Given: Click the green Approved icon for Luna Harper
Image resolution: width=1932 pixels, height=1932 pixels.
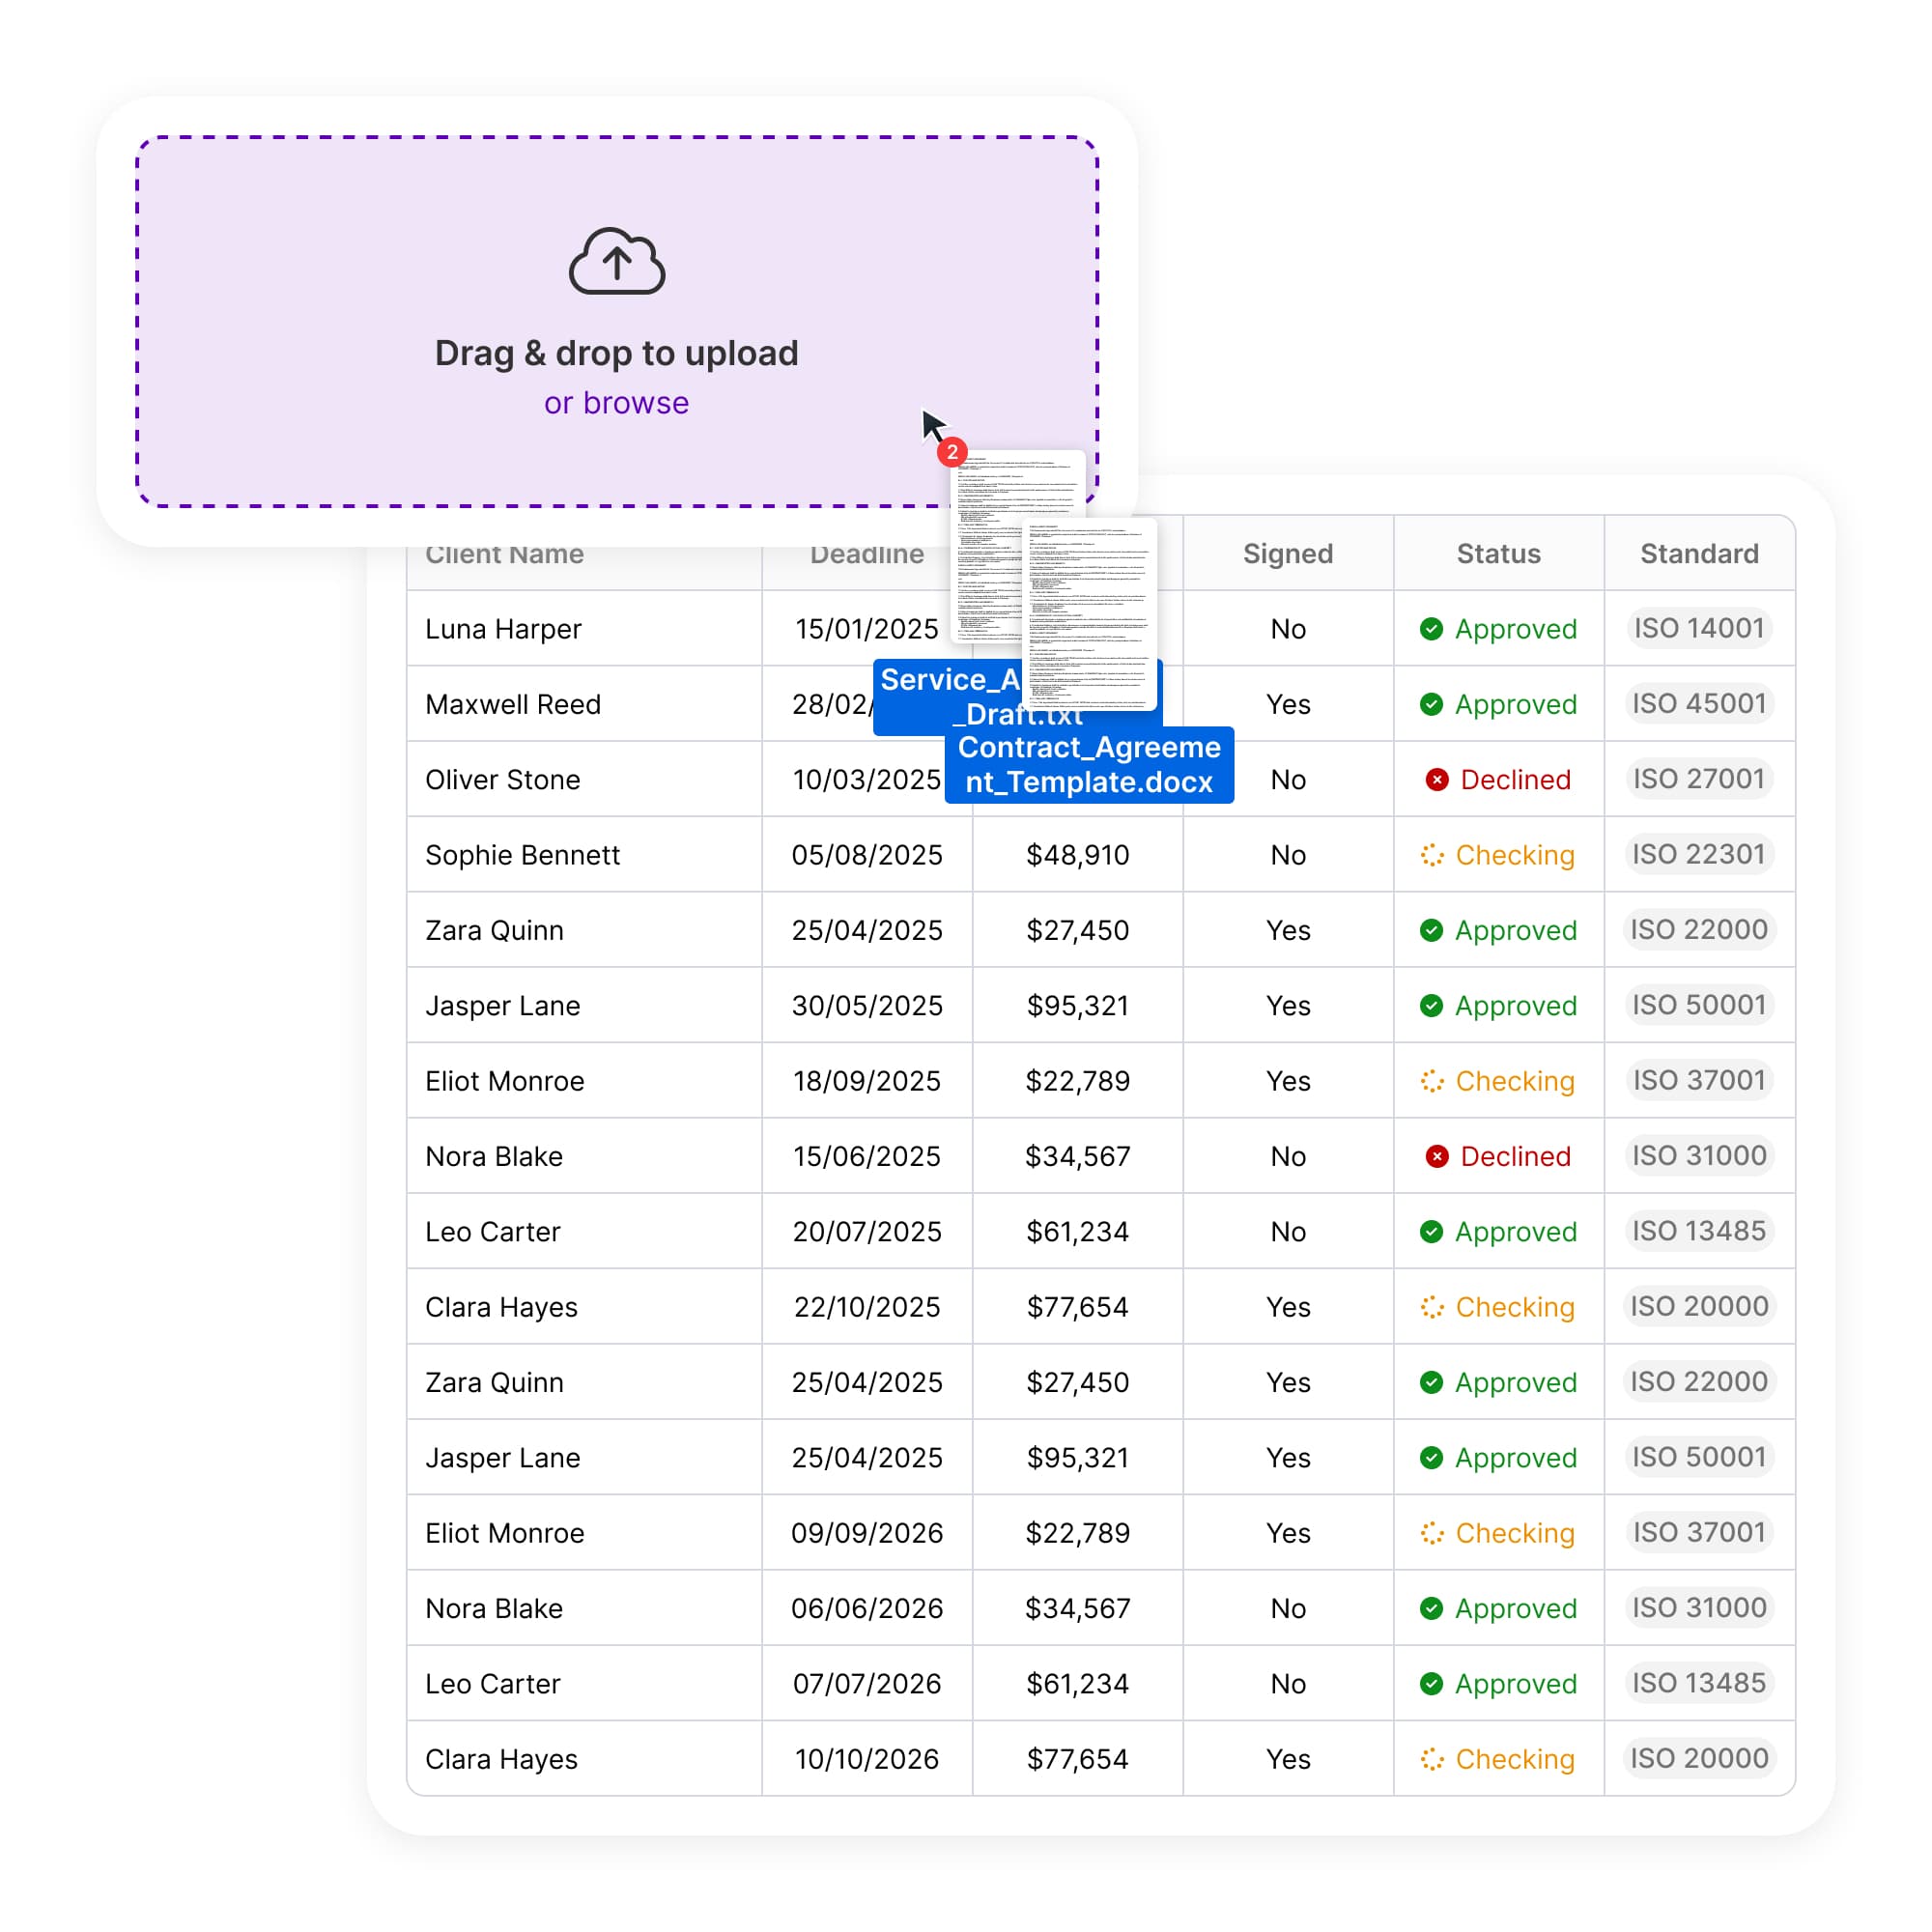Looking at the screenshot, I should coord(1431,629).
